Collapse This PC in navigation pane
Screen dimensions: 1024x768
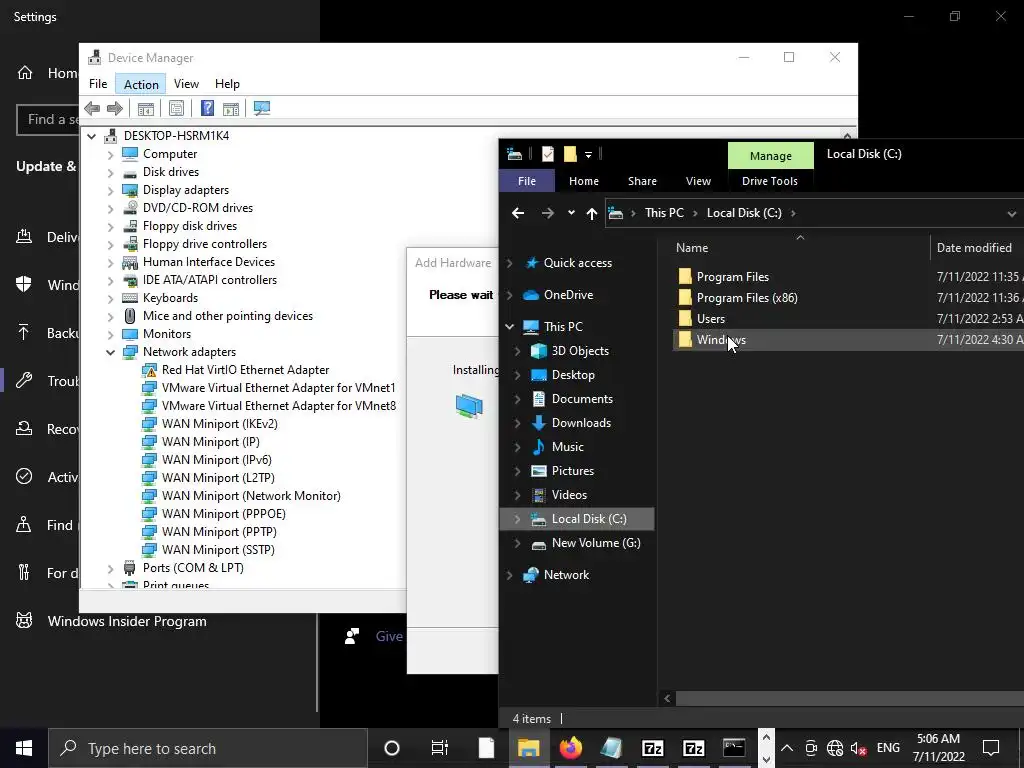pos(509,327)
